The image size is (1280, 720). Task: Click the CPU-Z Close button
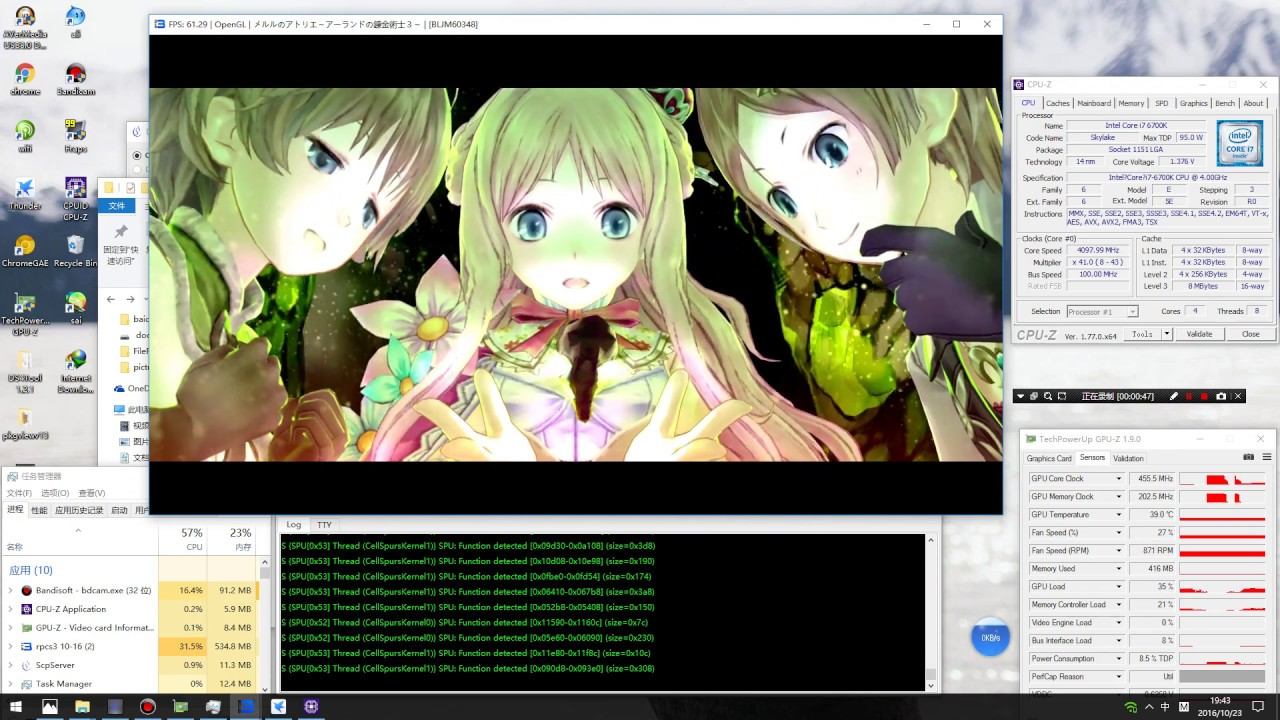coord(1250,334)
